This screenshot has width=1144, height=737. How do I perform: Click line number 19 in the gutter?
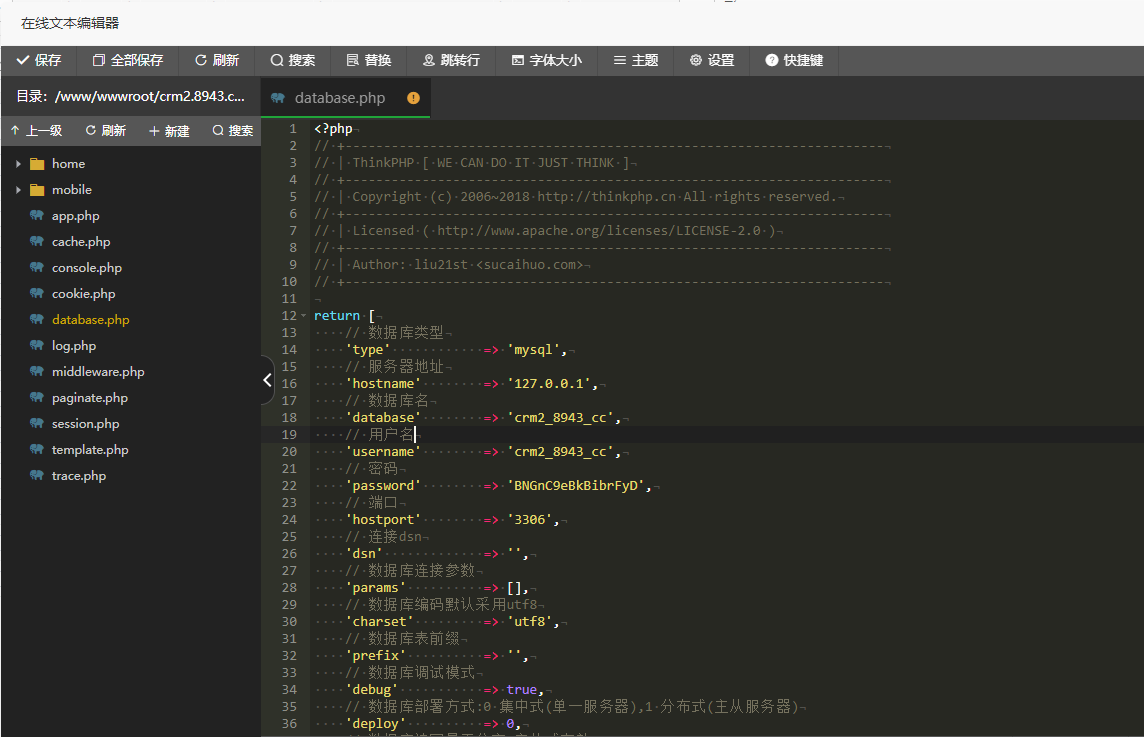click(289, 435)
